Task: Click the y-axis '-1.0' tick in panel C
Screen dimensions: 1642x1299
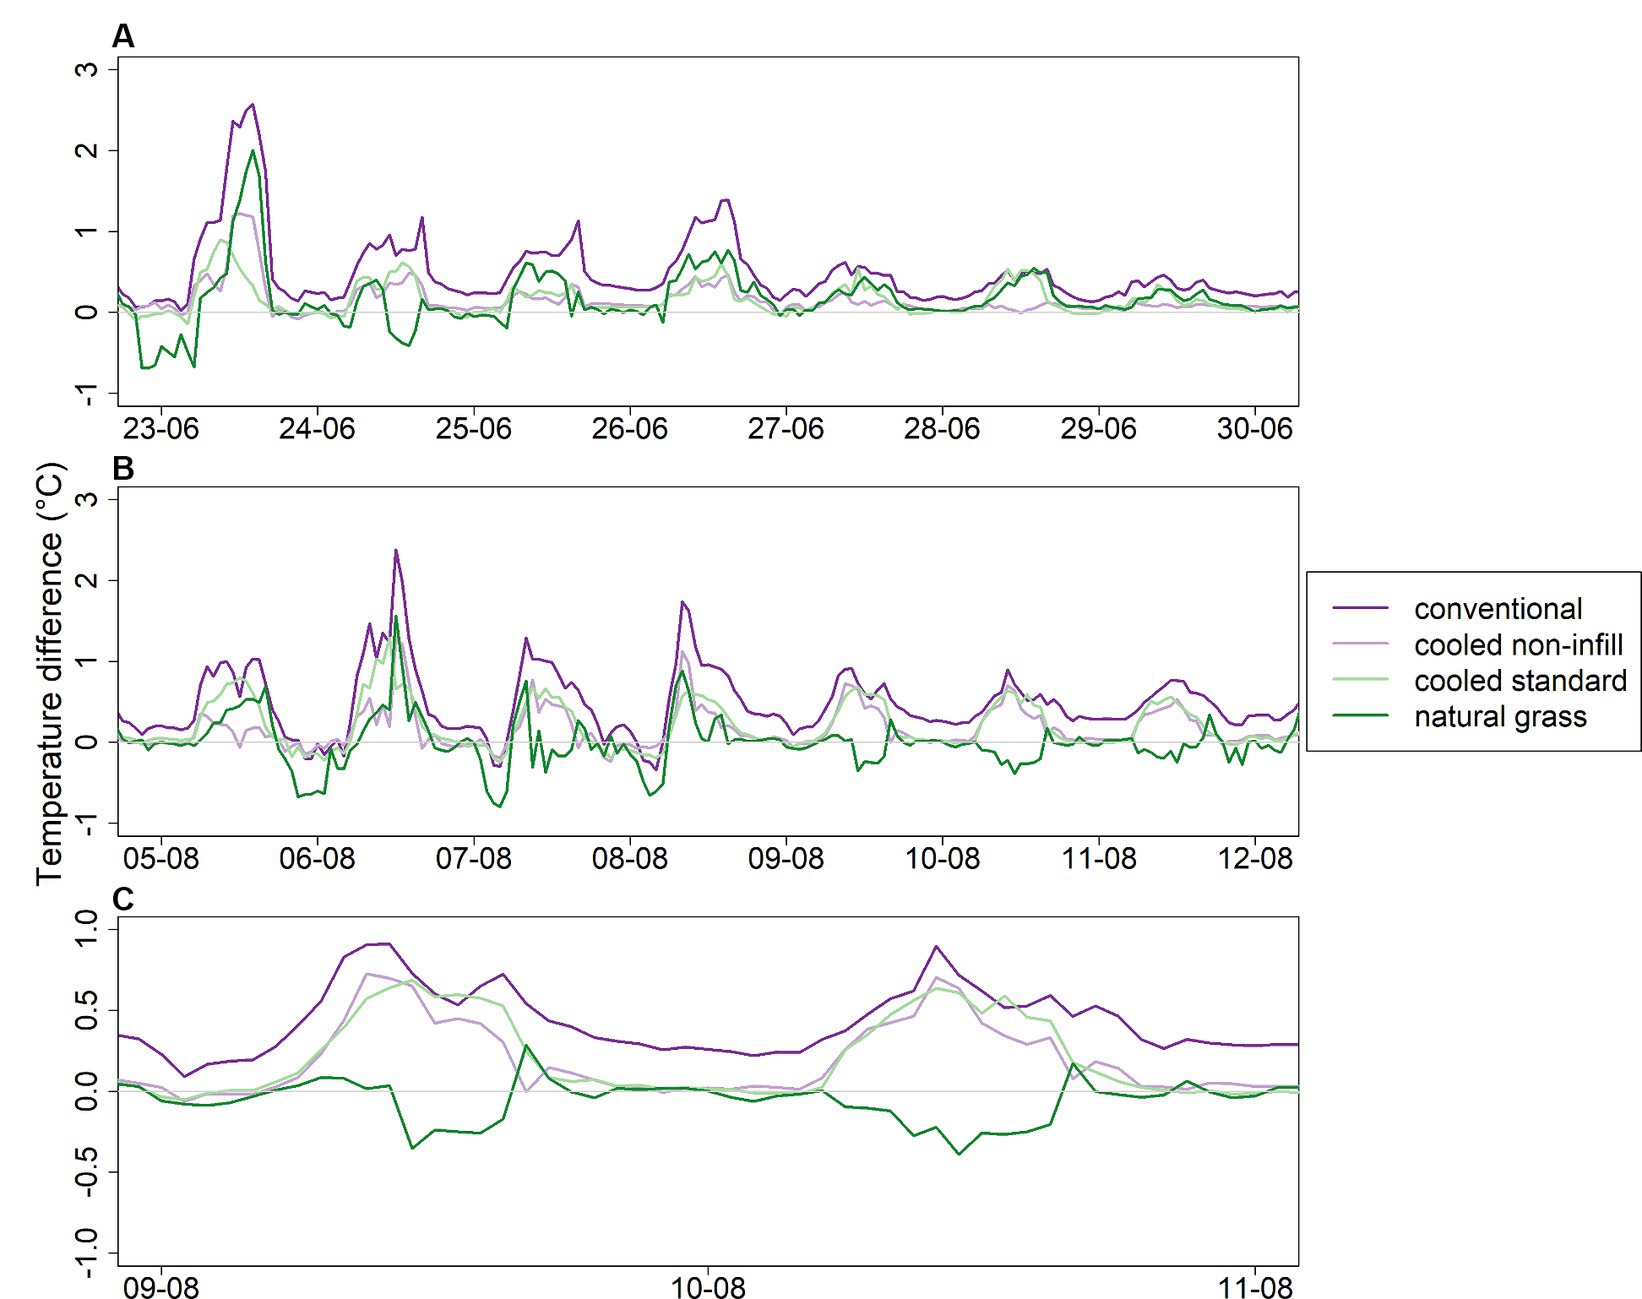Action: pyautogui.click(x=89, y=1252)
